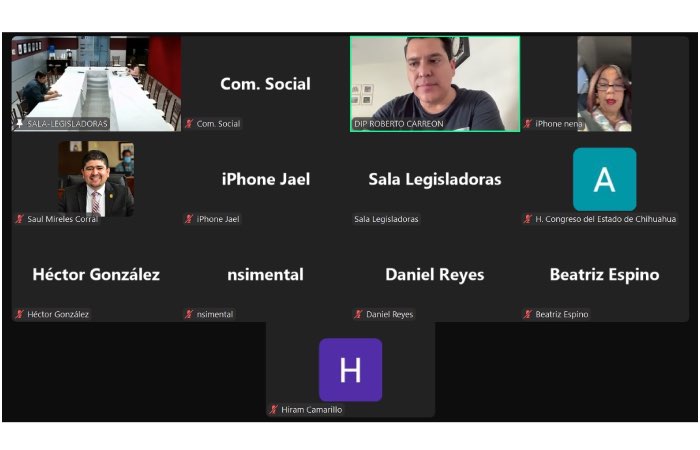Select the teal A avatar tile
The width and height of the screenshot is (700, 450).
(604, 179)
